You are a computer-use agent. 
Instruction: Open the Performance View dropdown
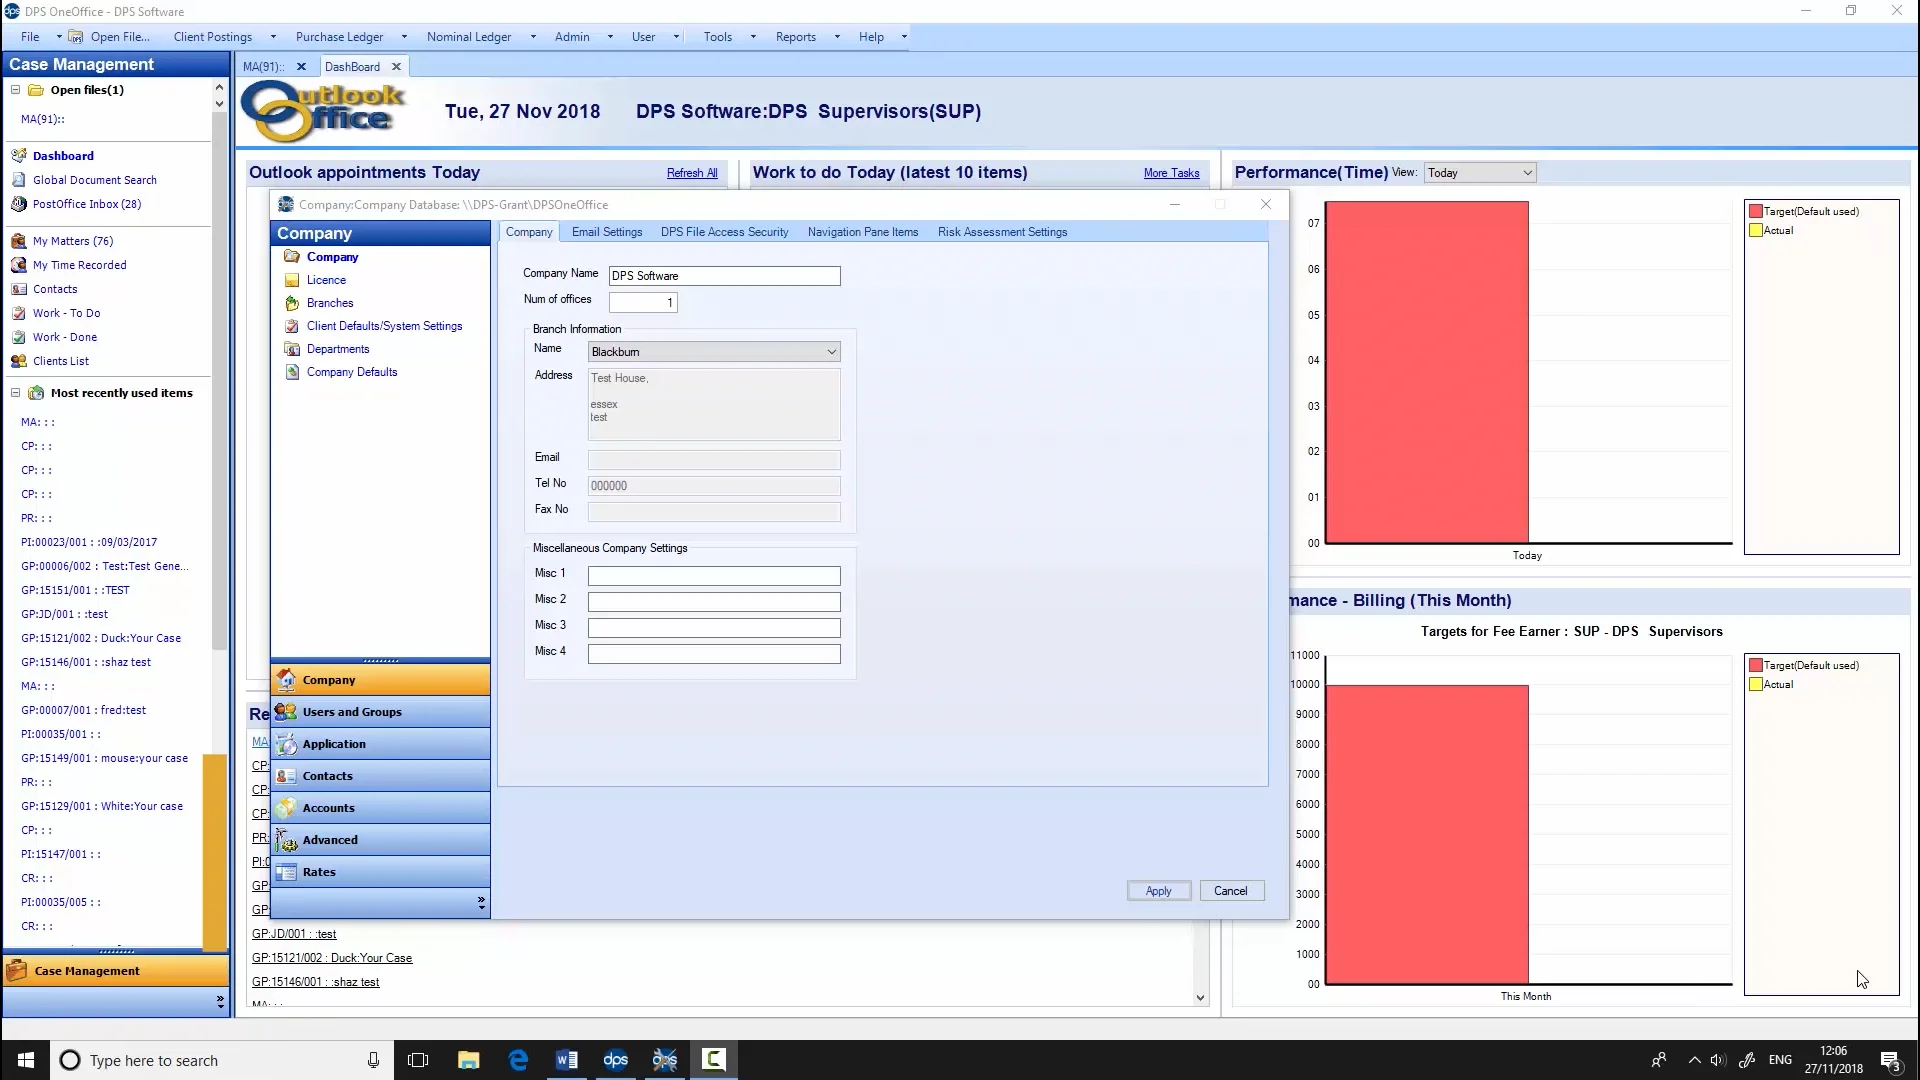pos(1527,173)
